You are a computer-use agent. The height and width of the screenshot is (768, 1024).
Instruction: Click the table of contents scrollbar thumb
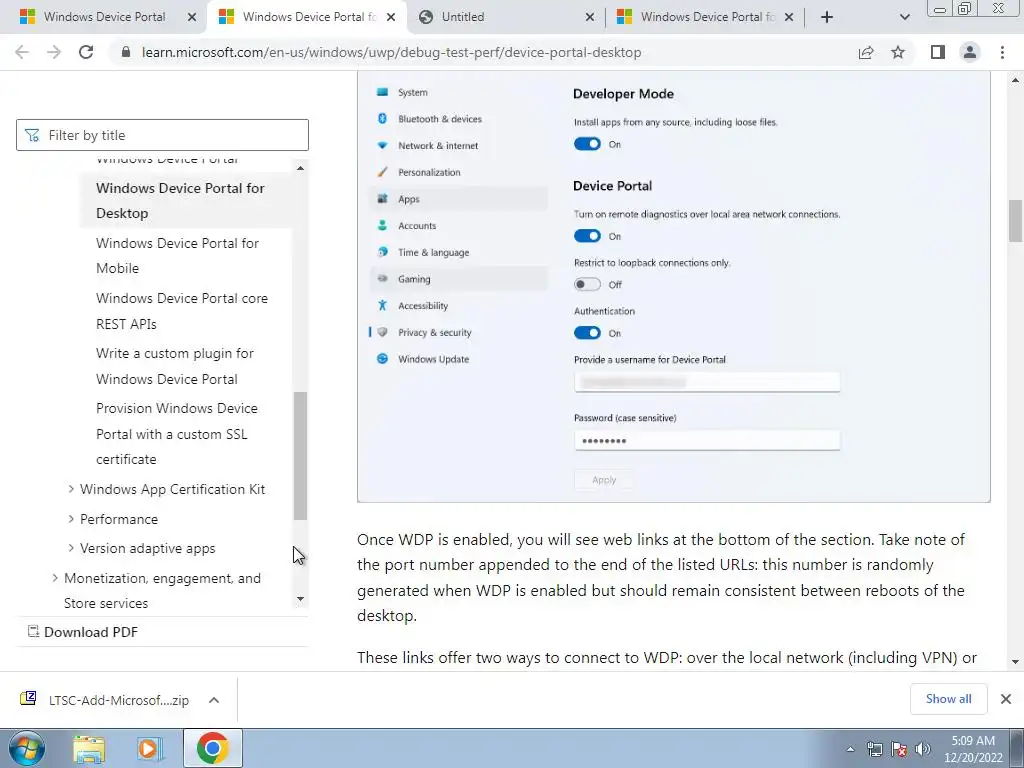(x=300, y=456)
